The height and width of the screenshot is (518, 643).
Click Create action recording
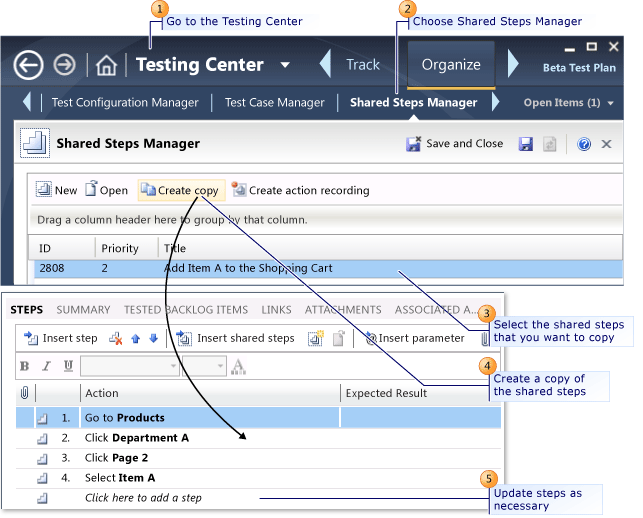click(300, 190)
